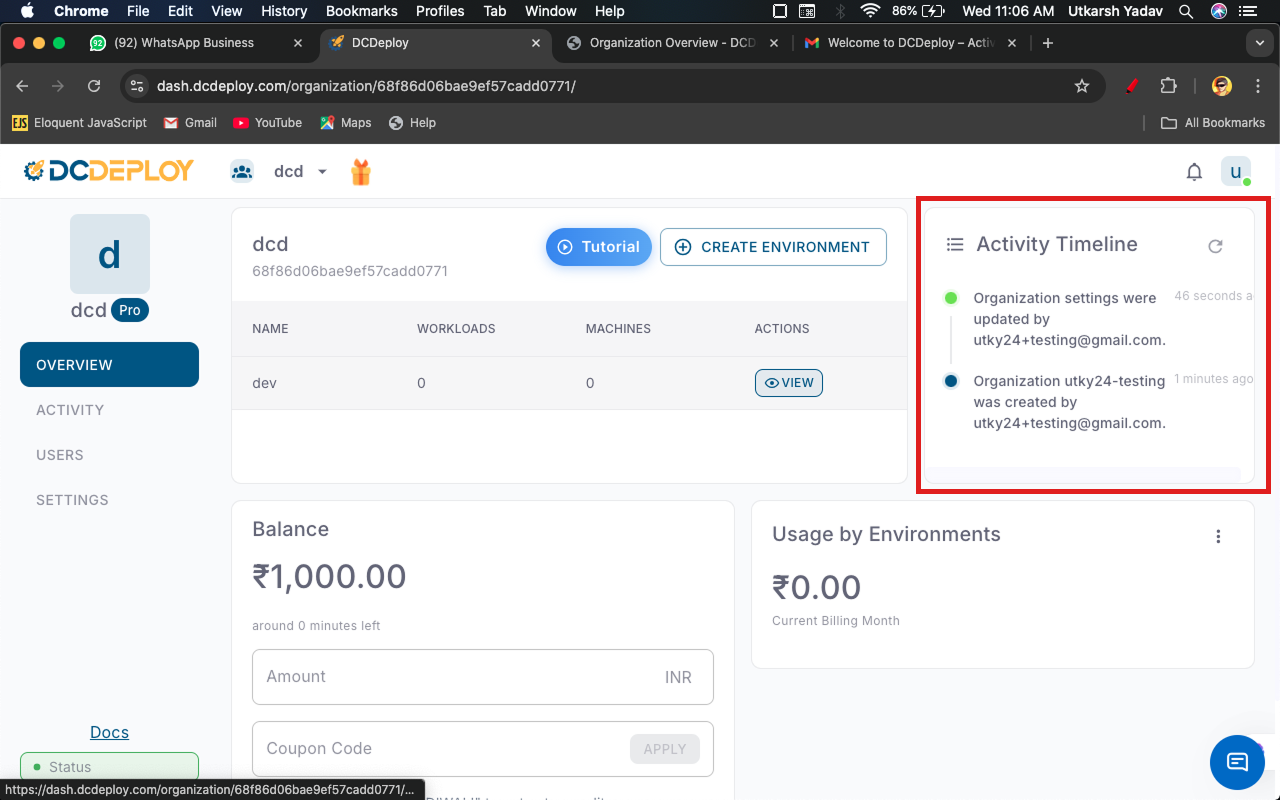Bookmark this page with star icon
Viewport: 1280px width, 800px height.
1081,86
